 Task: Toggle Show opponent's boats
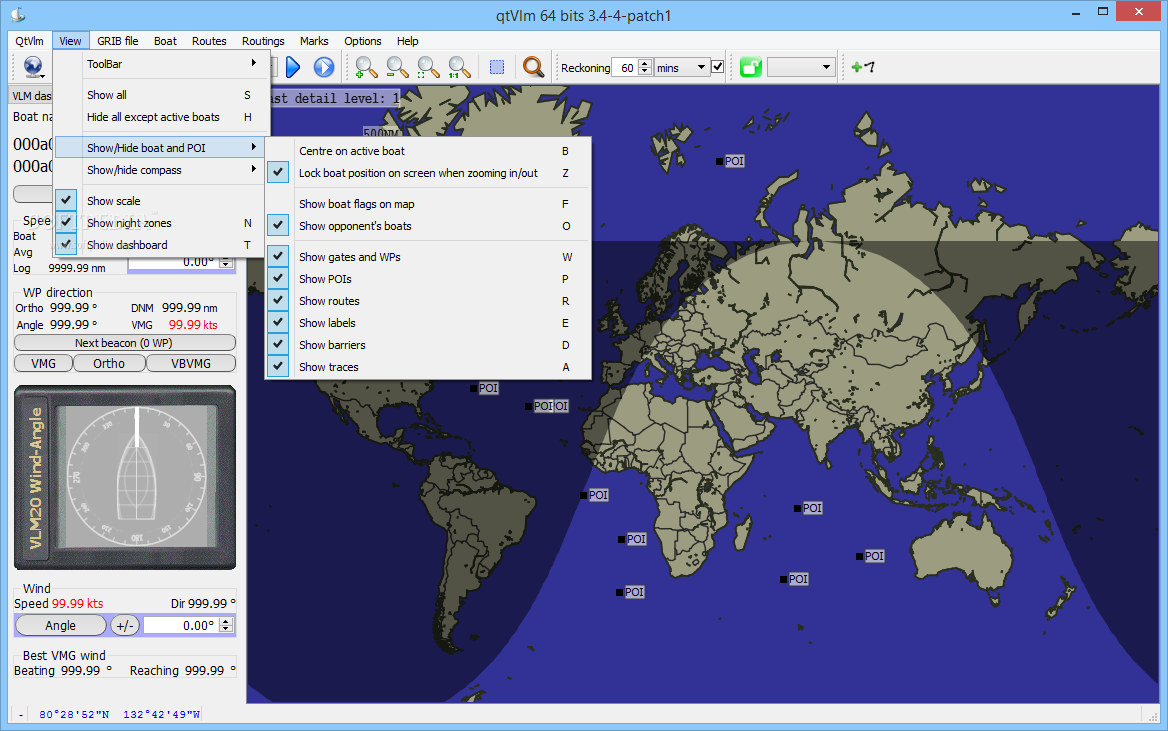coord(428,226)
